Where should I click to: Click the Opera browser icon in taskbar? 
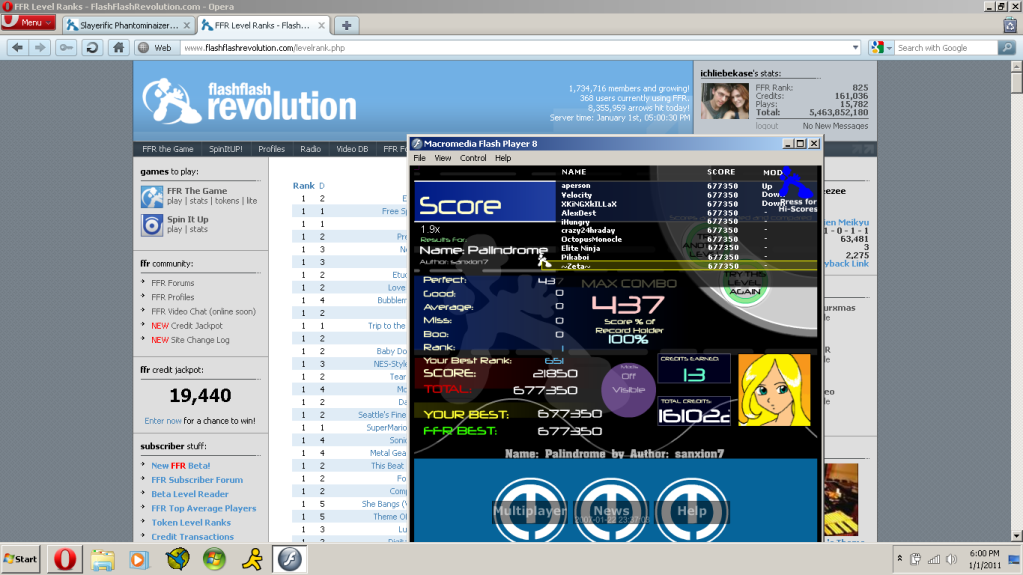(x=69, y=558)
